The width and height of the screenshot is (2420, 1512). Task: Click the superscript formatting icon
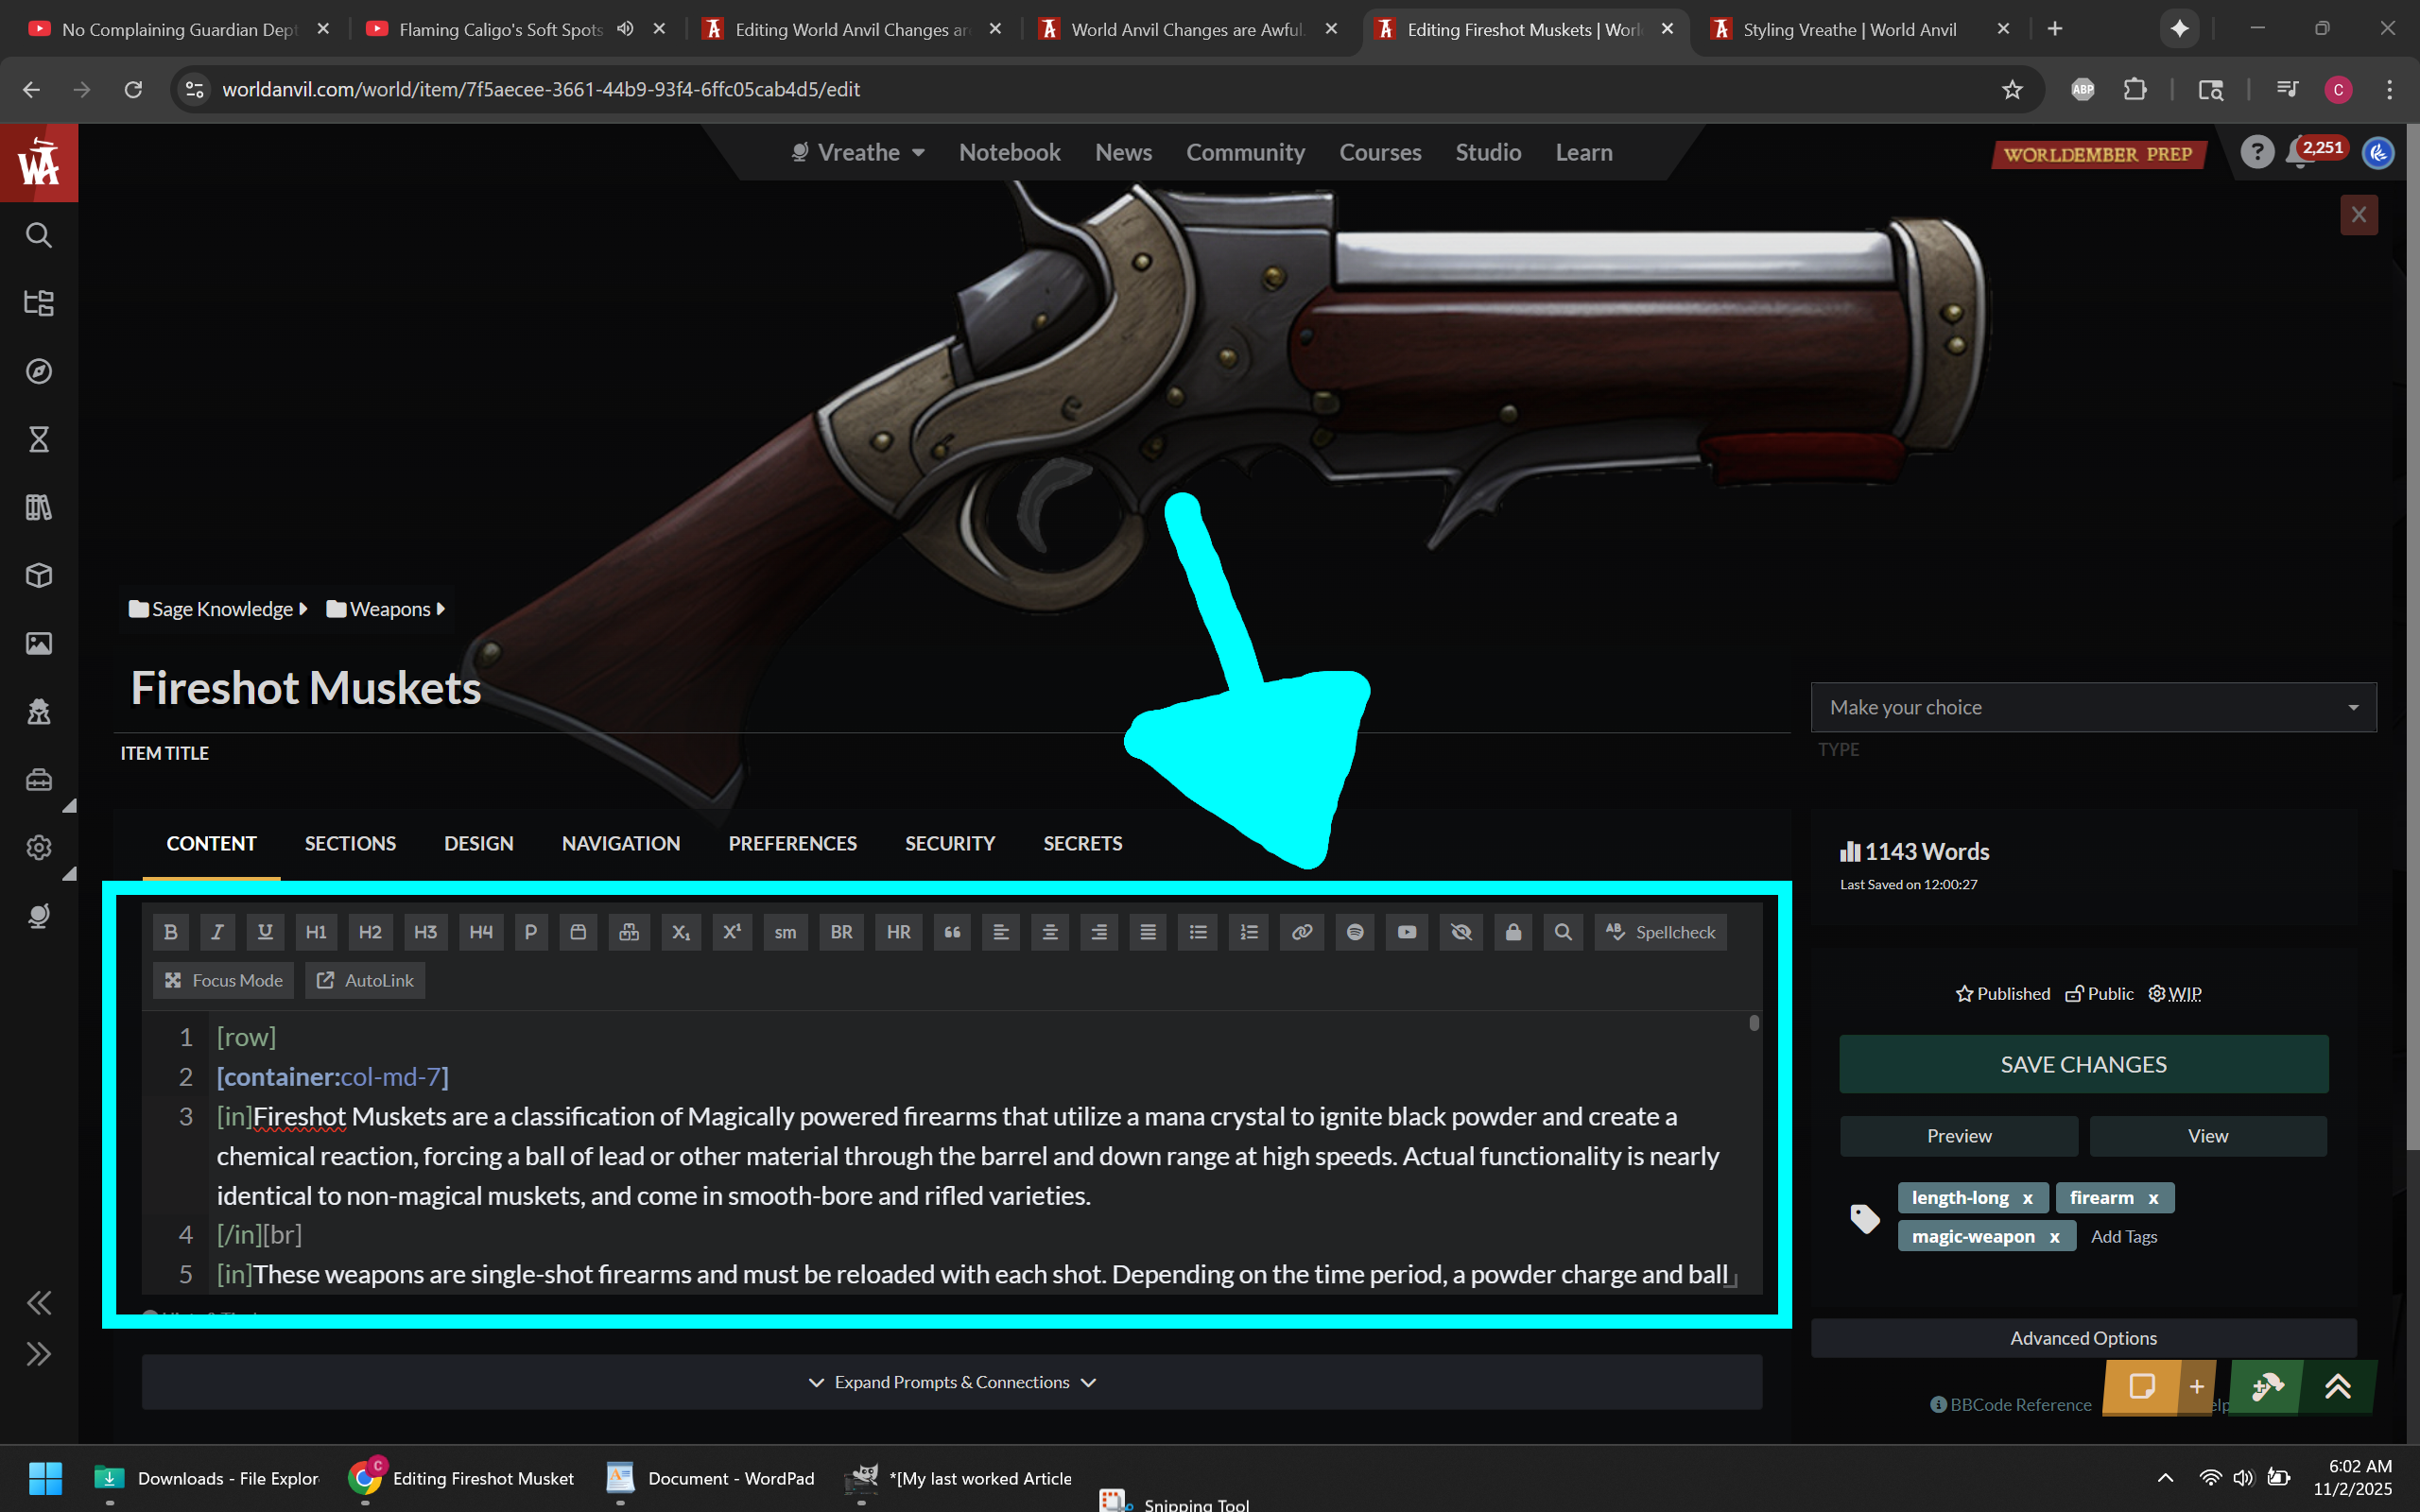tap(732, 932)
